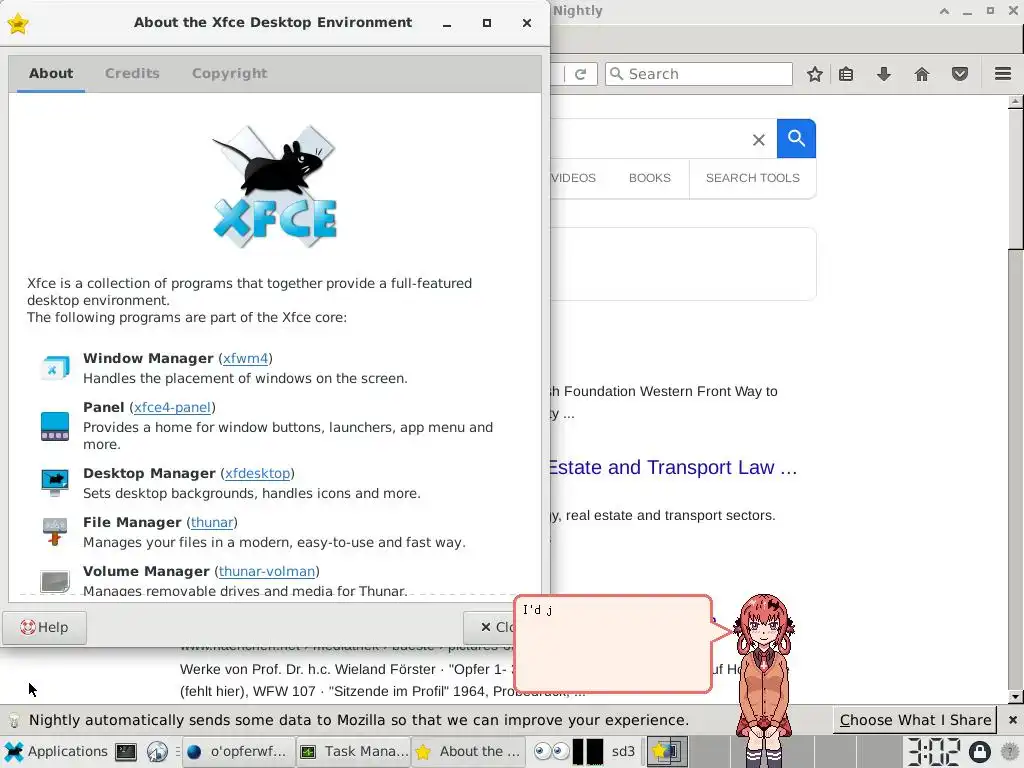
Task: Open the xfce4-panel link
Action: 172,407
